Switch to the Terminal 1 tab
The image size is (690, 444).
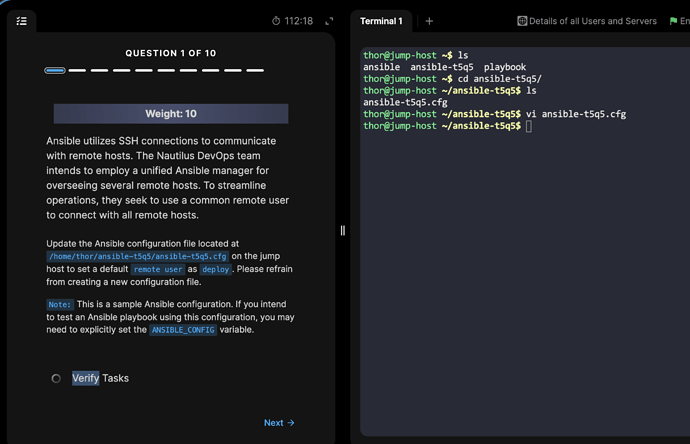[x=381, y=21]
